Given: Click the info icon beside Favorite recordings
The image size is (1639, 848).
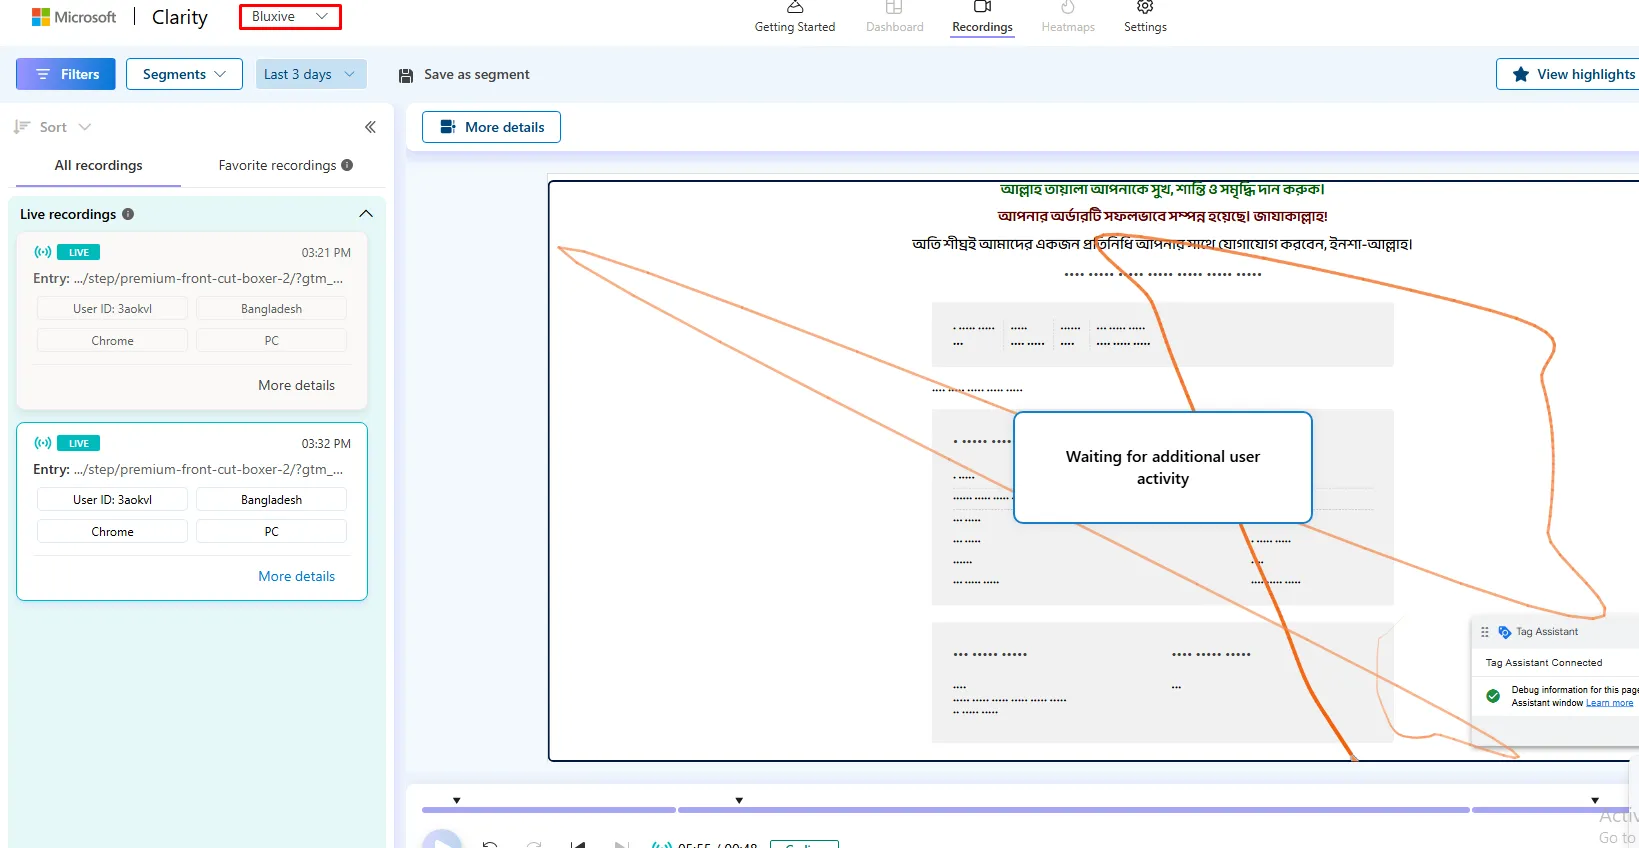Looking at the screenshot, I should (x=347, y=165).
